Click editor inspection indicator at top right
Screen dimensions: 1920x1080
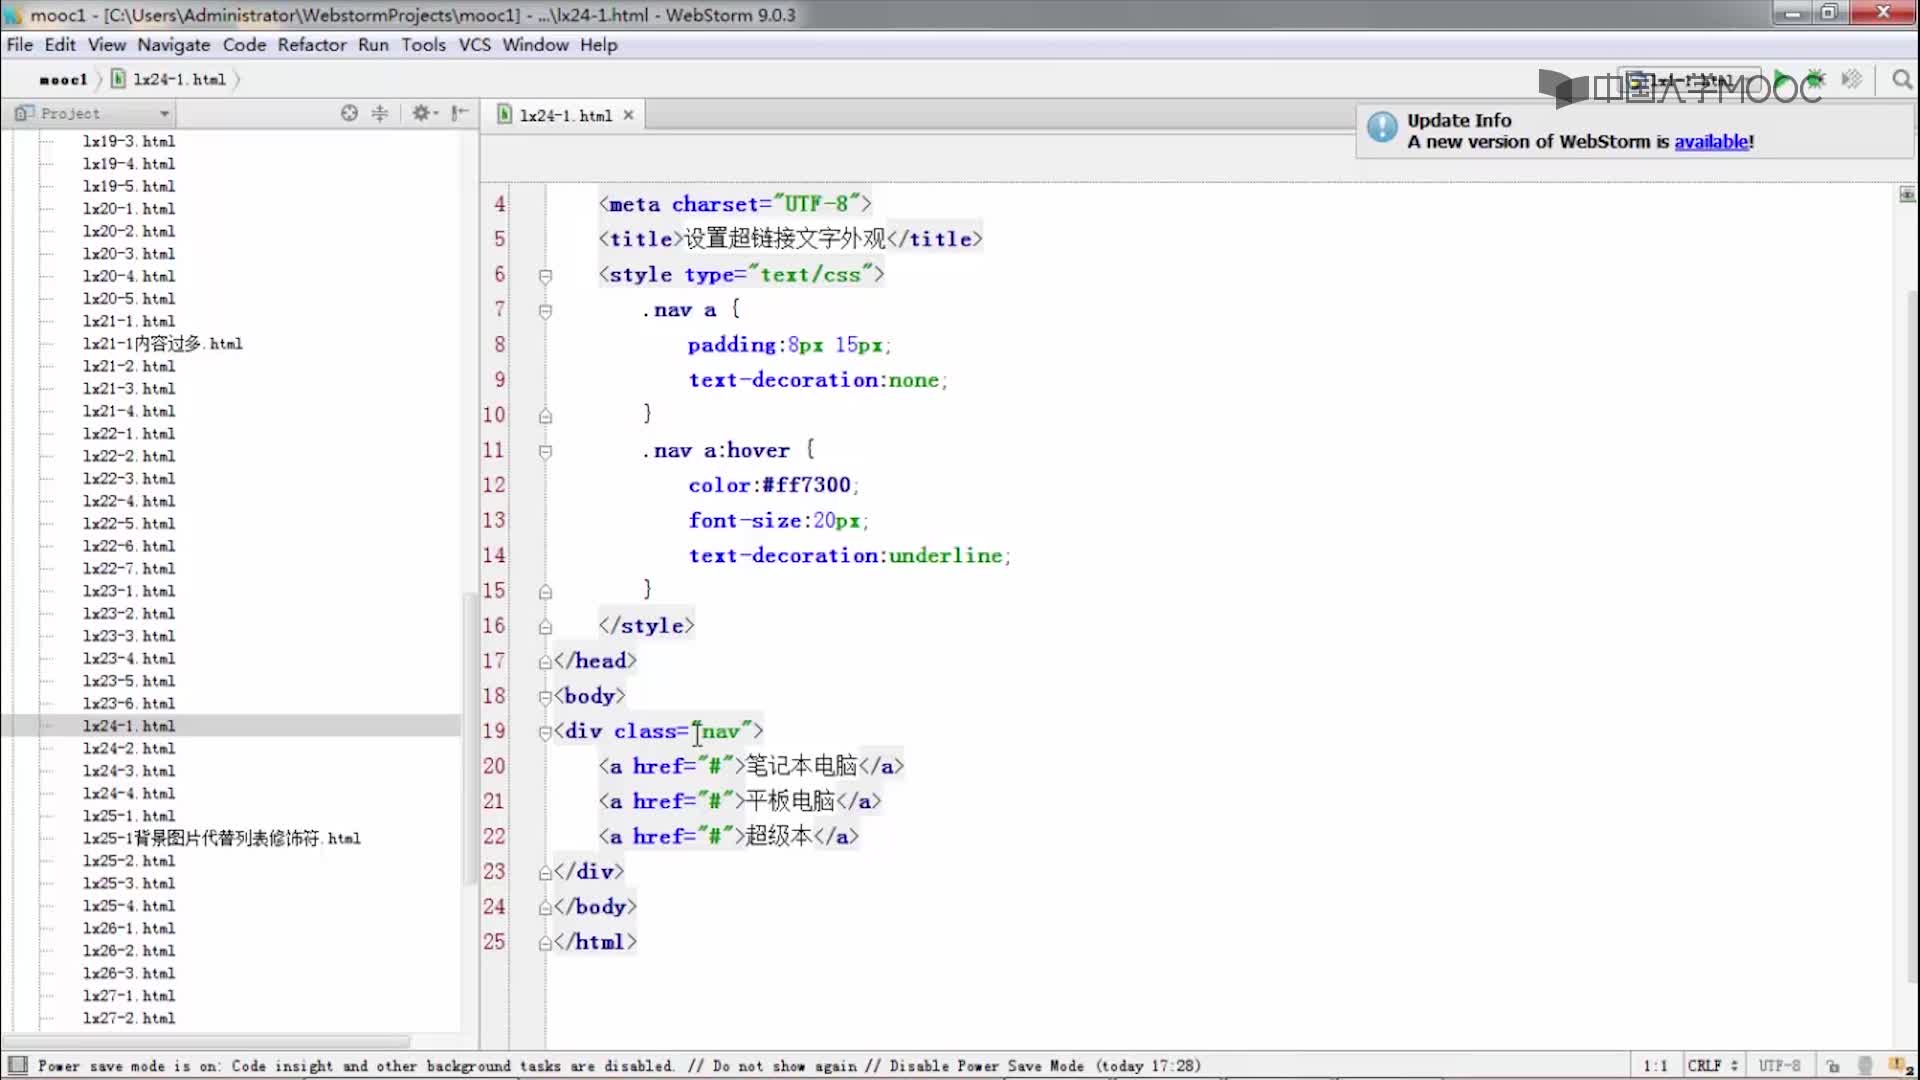coord(1907,194)
